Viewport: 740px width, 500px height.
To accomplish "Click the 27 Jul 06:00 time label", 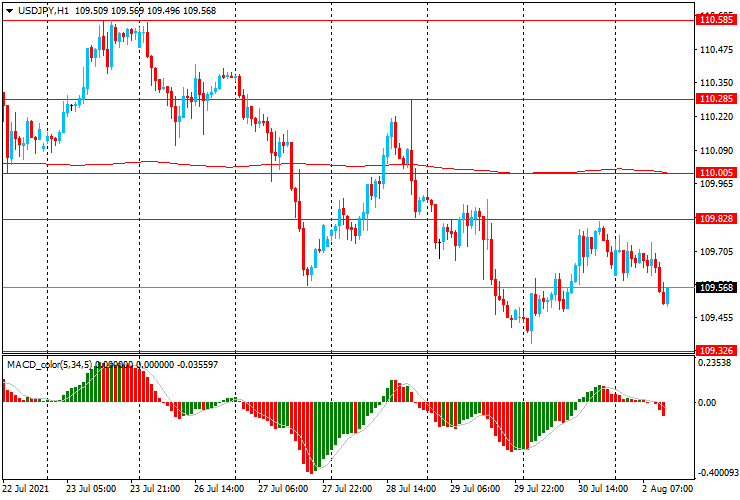I will coord(283,489).
